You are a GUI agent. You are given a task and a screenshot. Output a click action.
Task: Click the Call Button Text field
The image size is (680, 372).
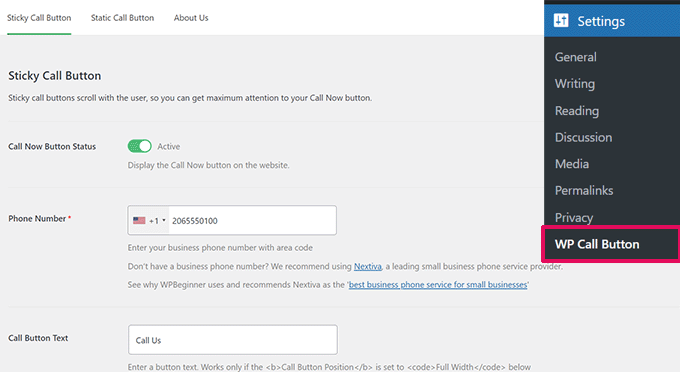233,340
